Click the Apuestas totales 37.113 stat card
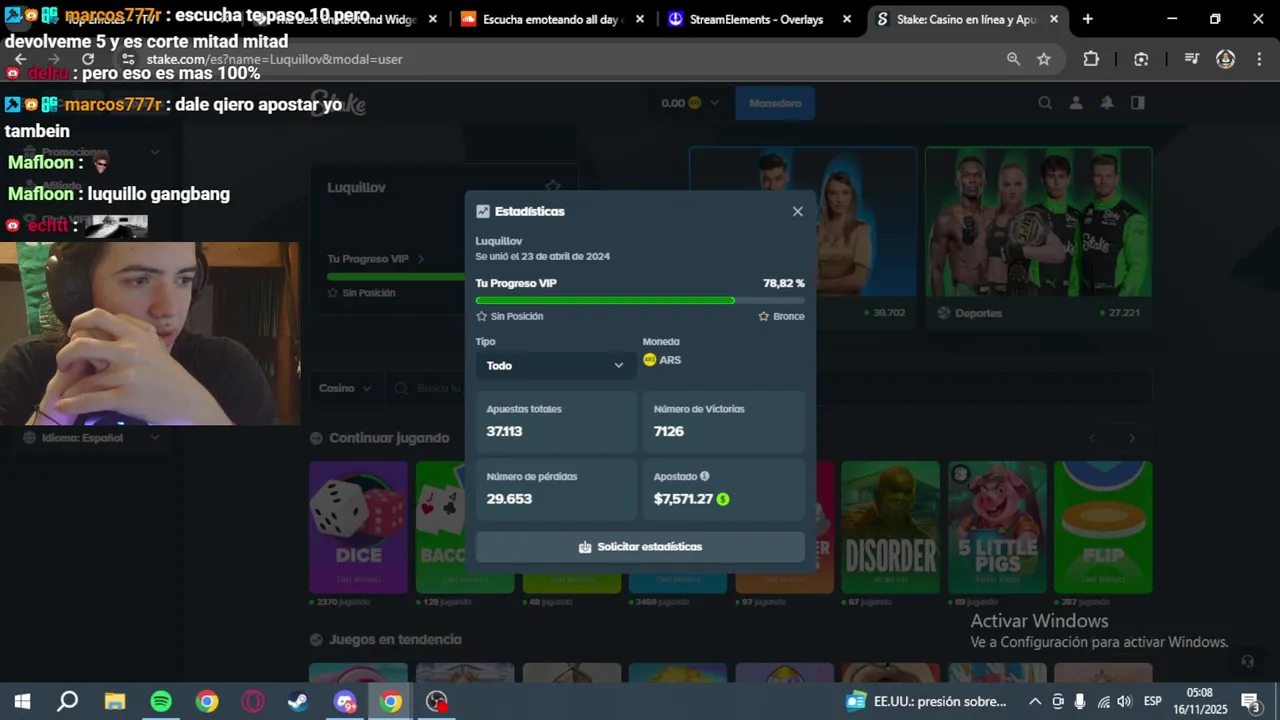 [x=556, y=422]
